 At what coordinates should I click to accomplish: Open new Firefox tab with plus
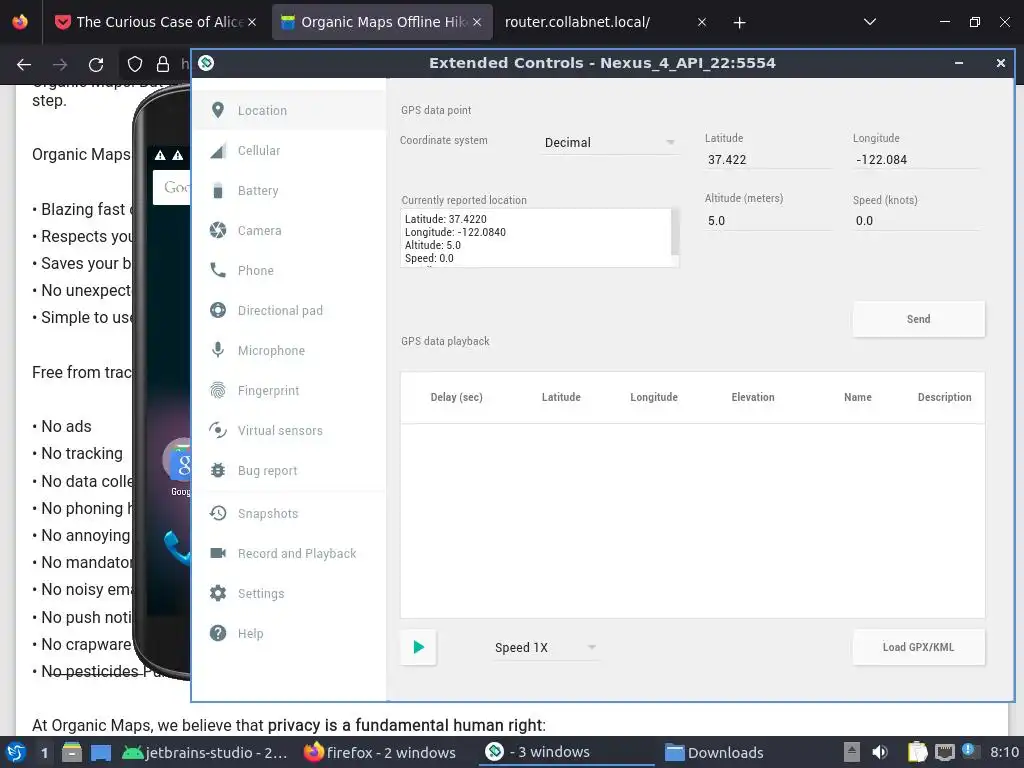[739, 23]
